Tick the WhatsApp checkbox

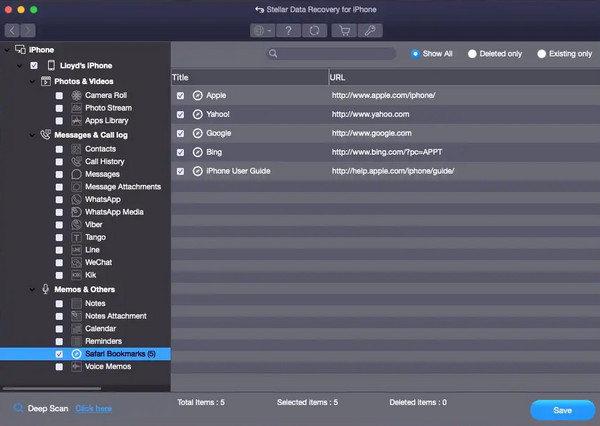point(59,200)
